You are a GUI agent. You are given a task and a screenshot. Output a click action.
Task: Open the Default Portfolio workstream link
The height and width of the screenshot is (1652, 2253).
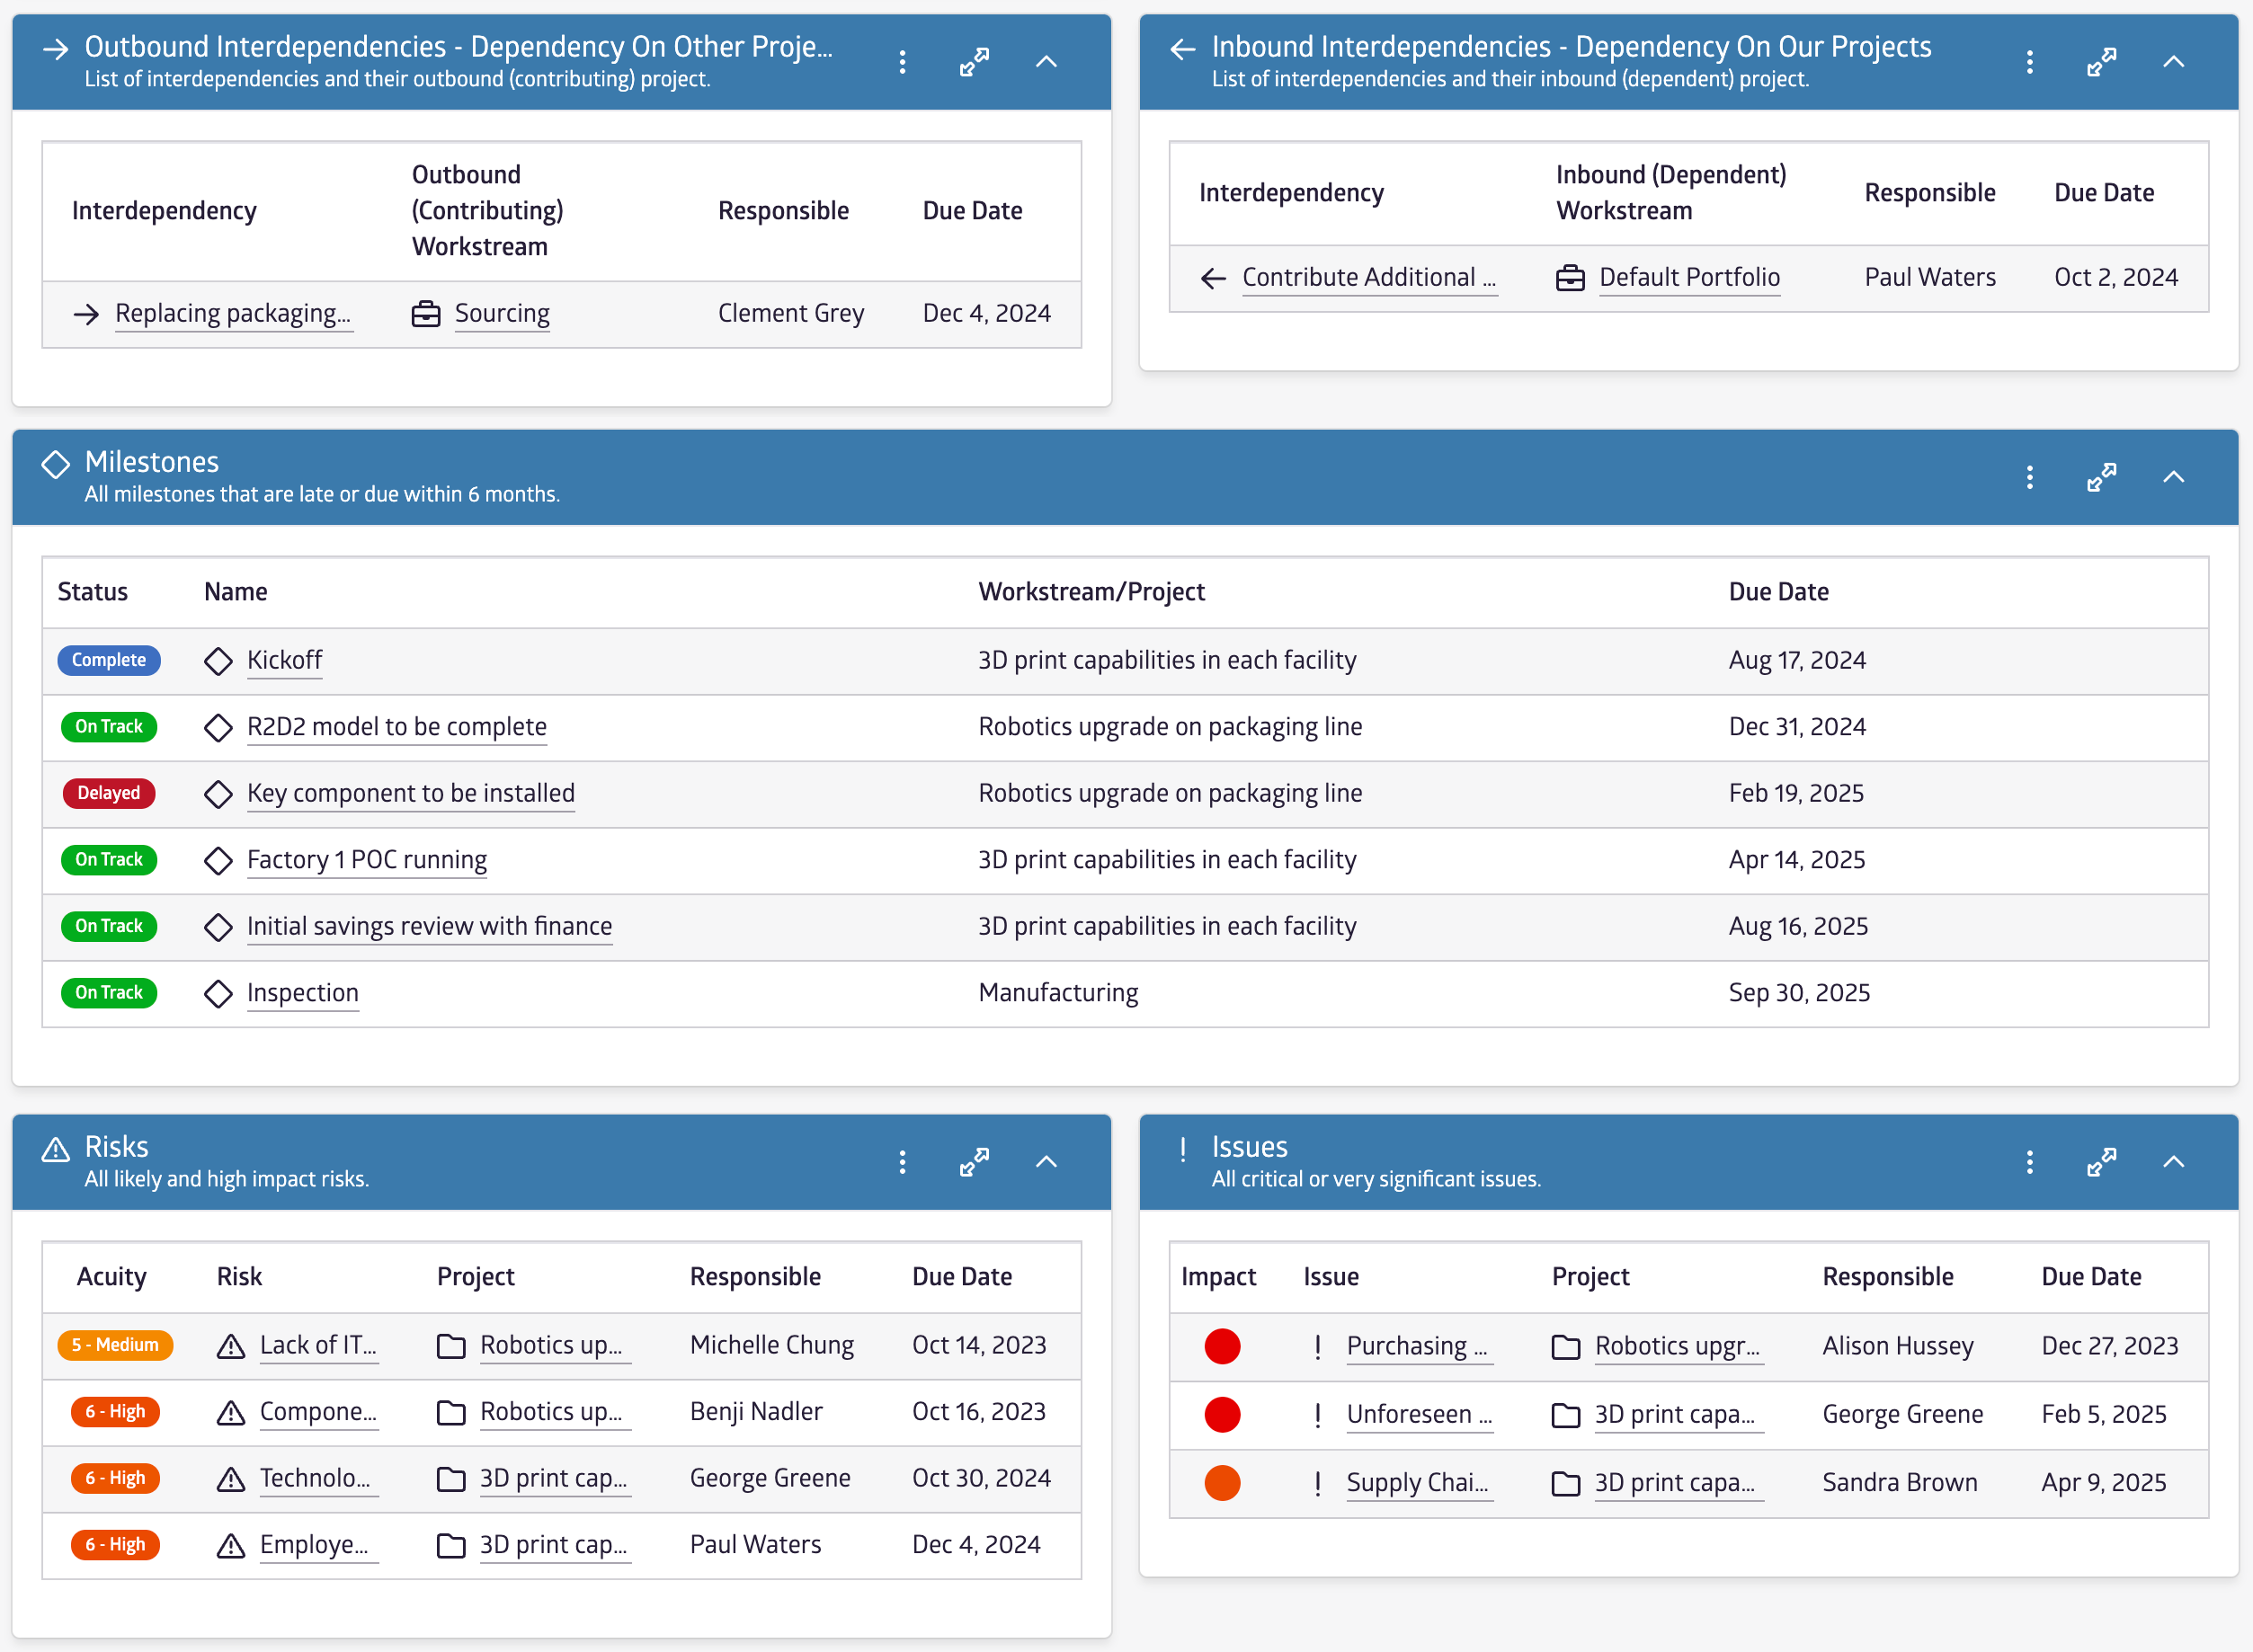1689,278
